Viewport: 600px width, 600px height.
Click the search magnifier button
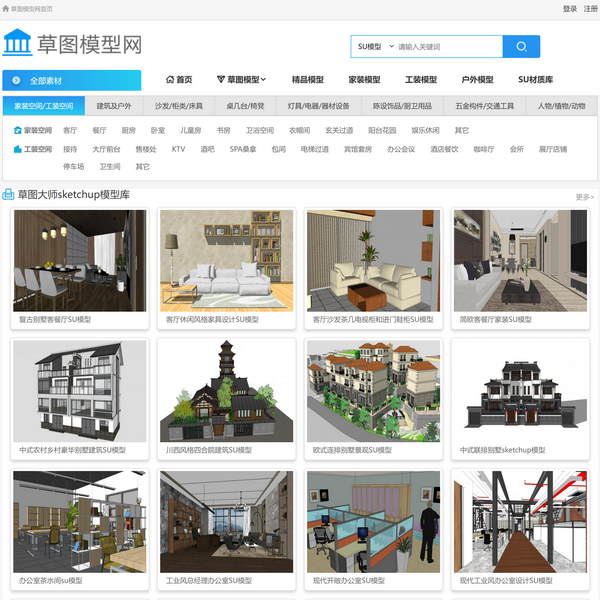pyautogui.click(x=521, y=46)
